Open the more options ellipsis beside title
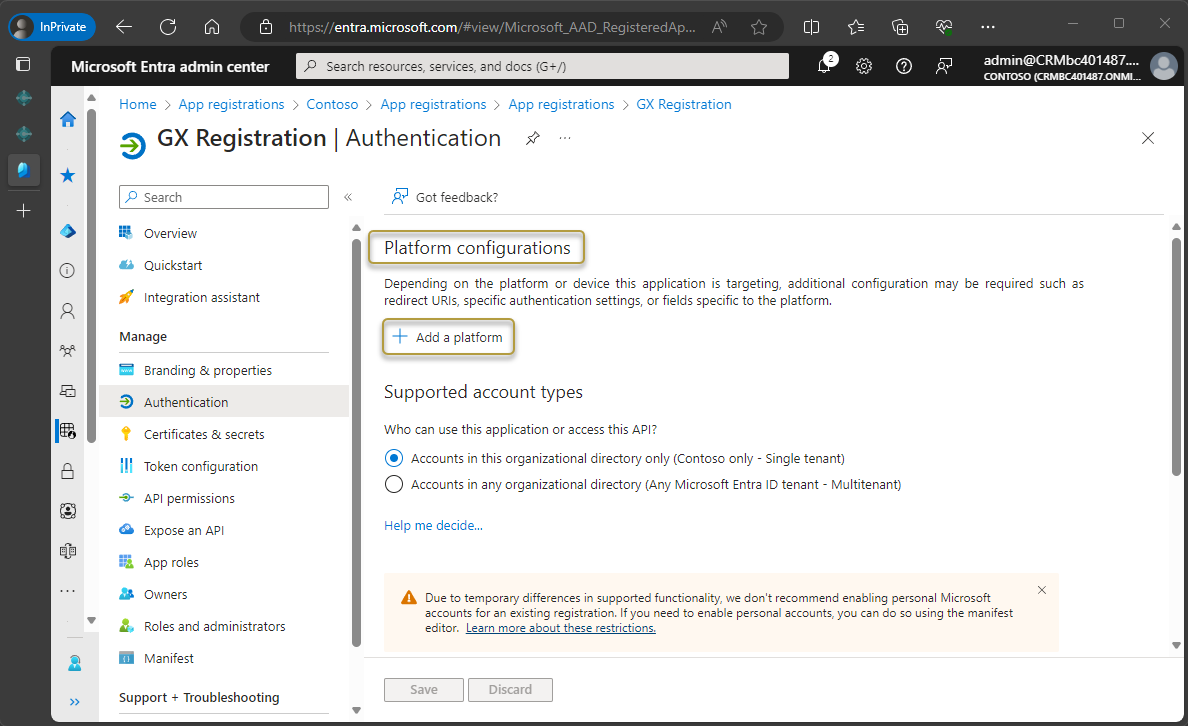 [x=565, y=138]
